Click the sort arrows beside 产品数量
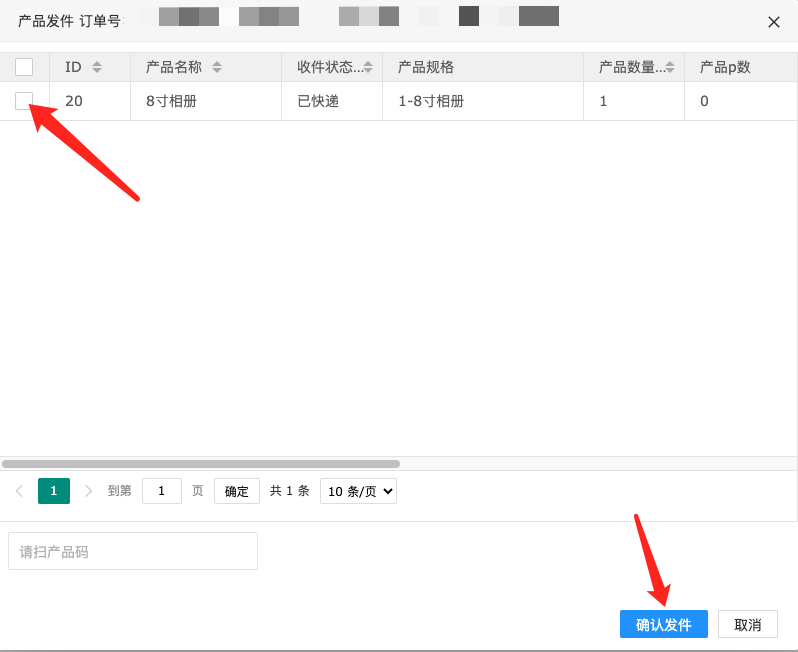This screenshot has width=798, height=652. point(670,67)
